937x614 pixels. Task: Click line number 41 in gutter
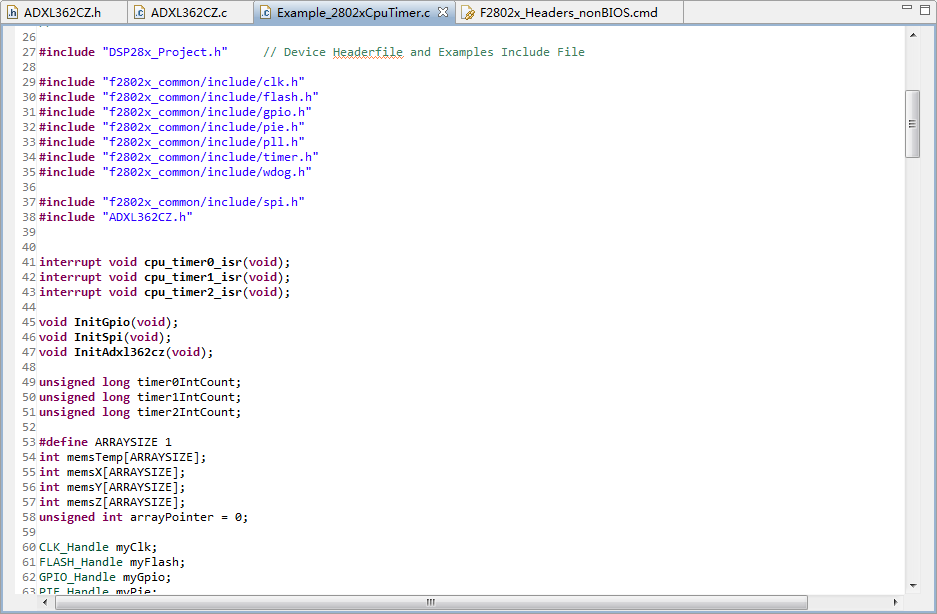(x=29, y=262)
